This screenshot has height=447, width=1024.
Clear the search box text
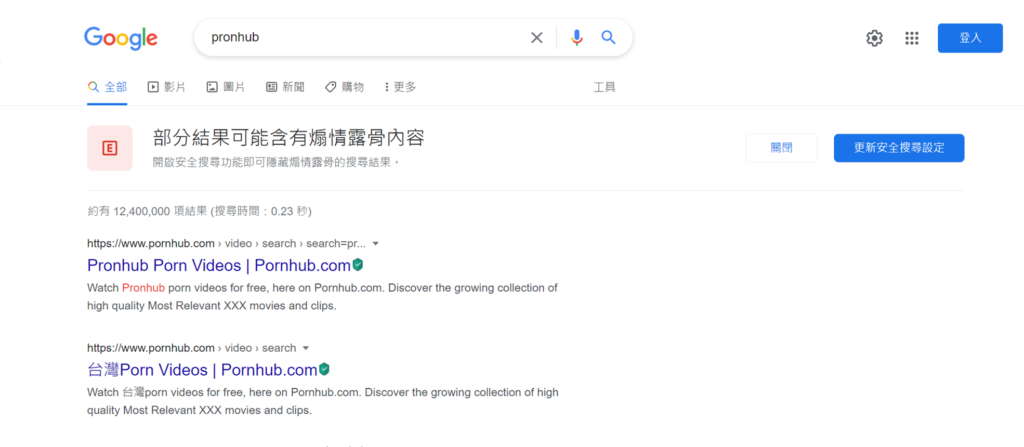(x=537, y=38)
